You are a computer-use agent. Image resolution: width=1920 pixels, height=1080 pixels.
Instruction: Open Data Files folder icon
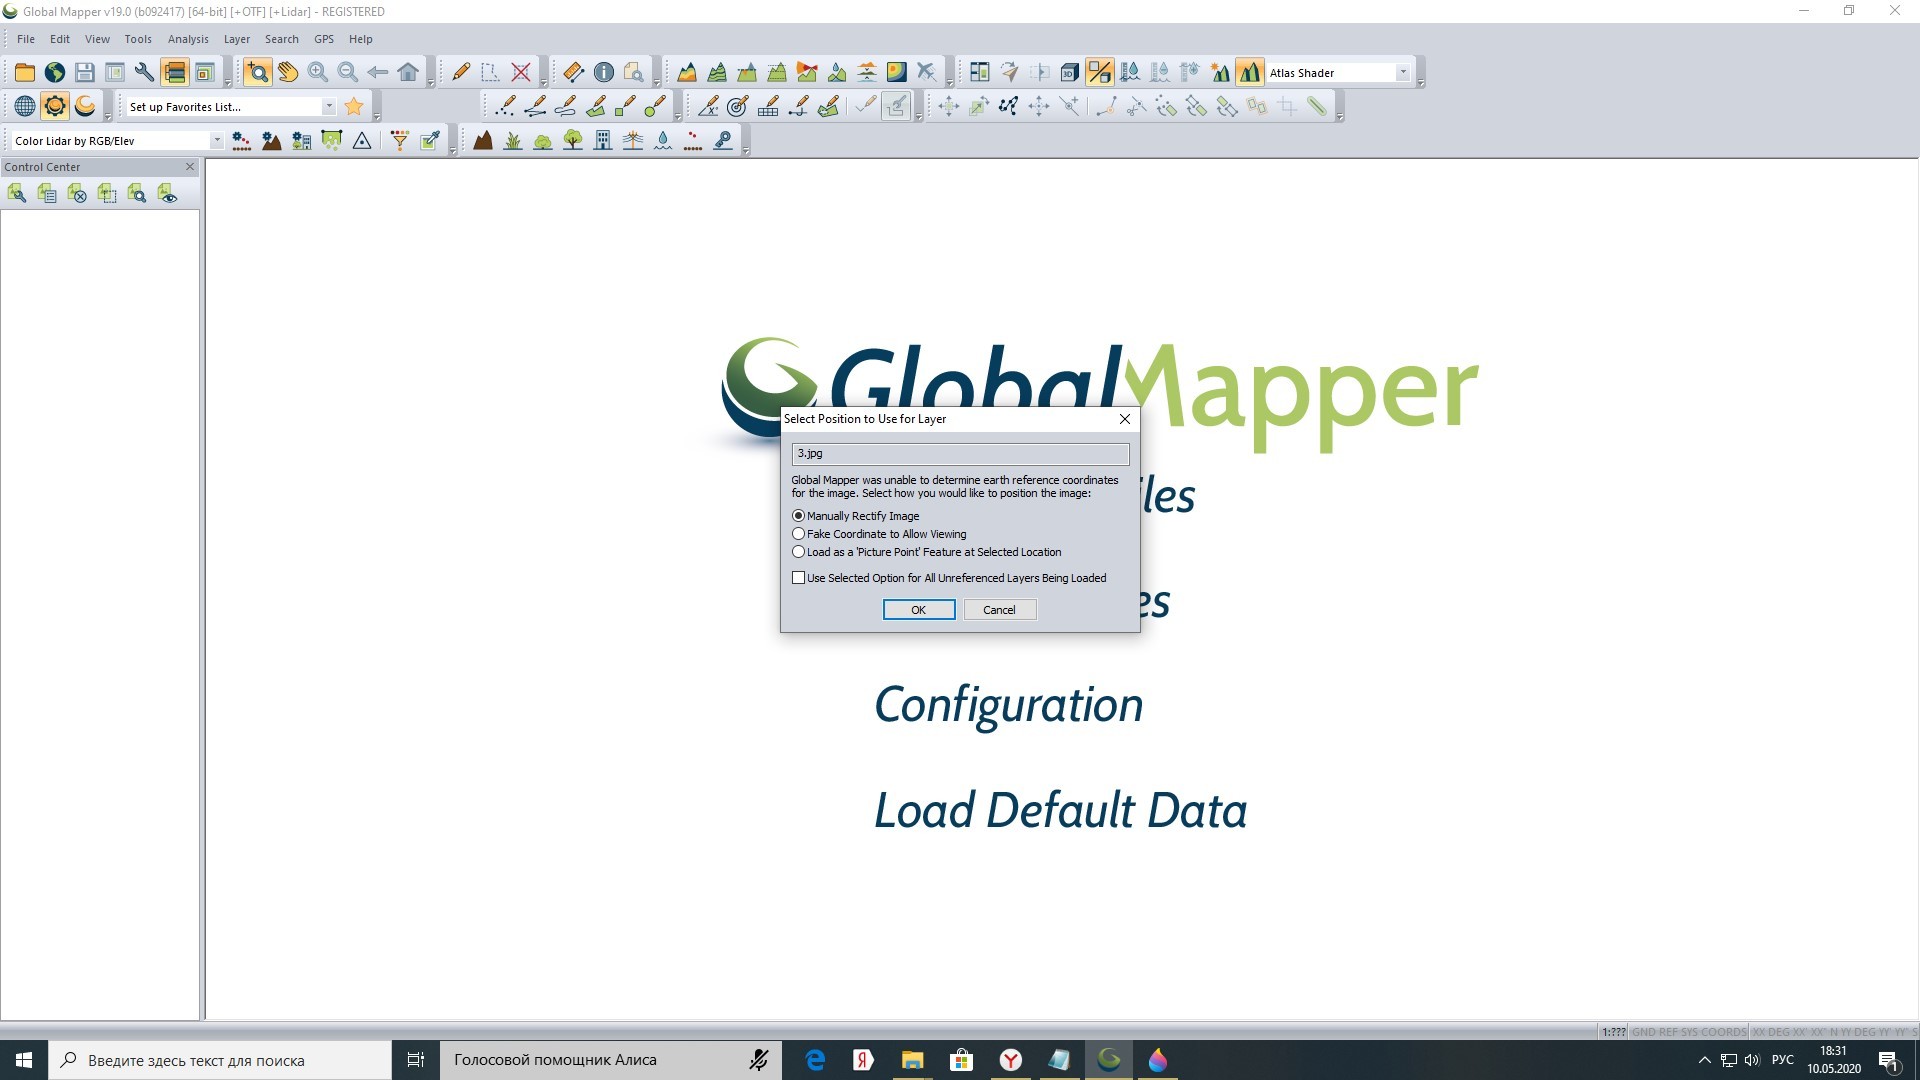25,72
